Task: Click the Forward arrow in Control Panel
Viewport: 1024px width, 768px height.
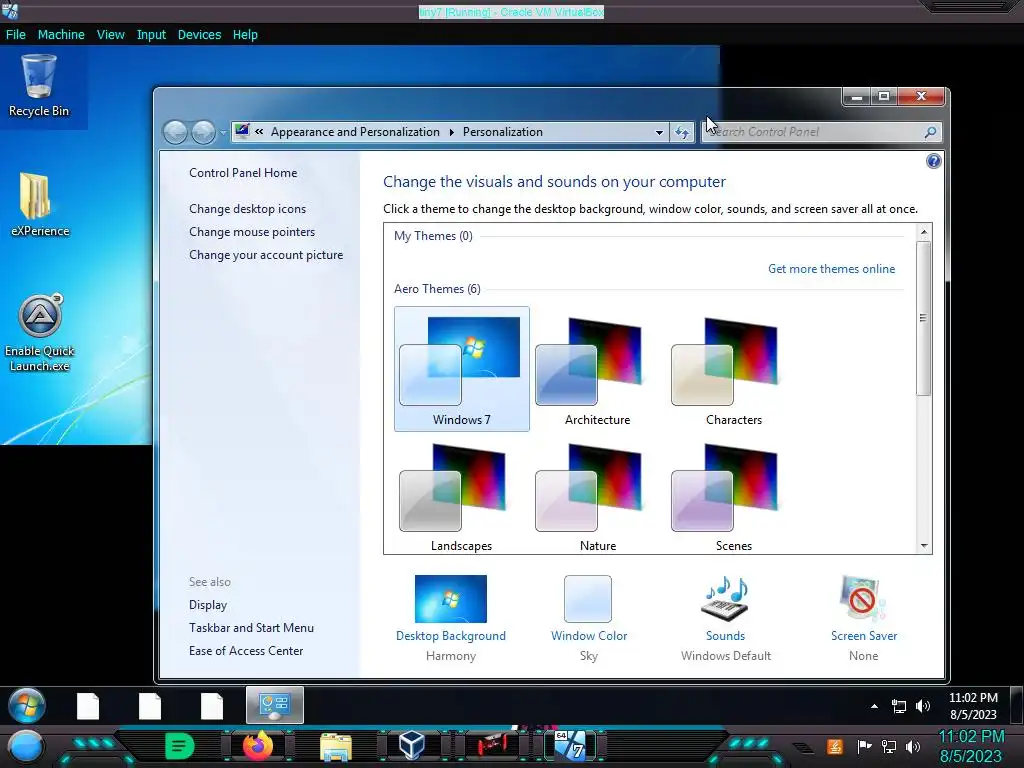Action: point(203,132)
